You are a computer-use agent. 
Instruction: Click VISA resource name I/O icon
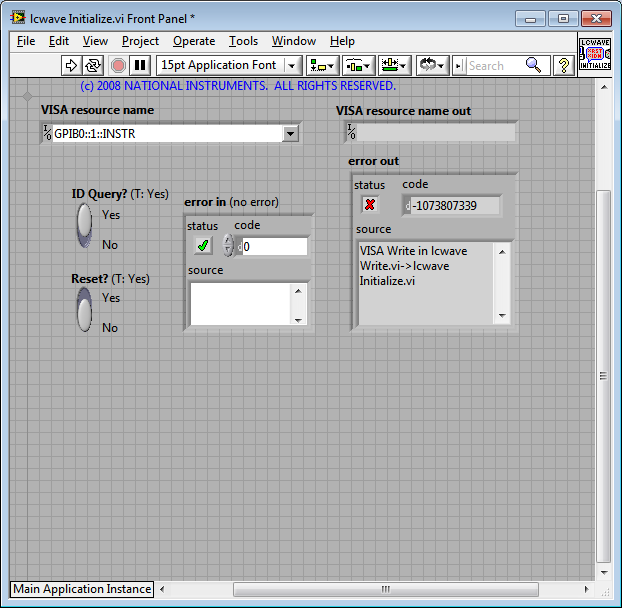tap(47, 133)
